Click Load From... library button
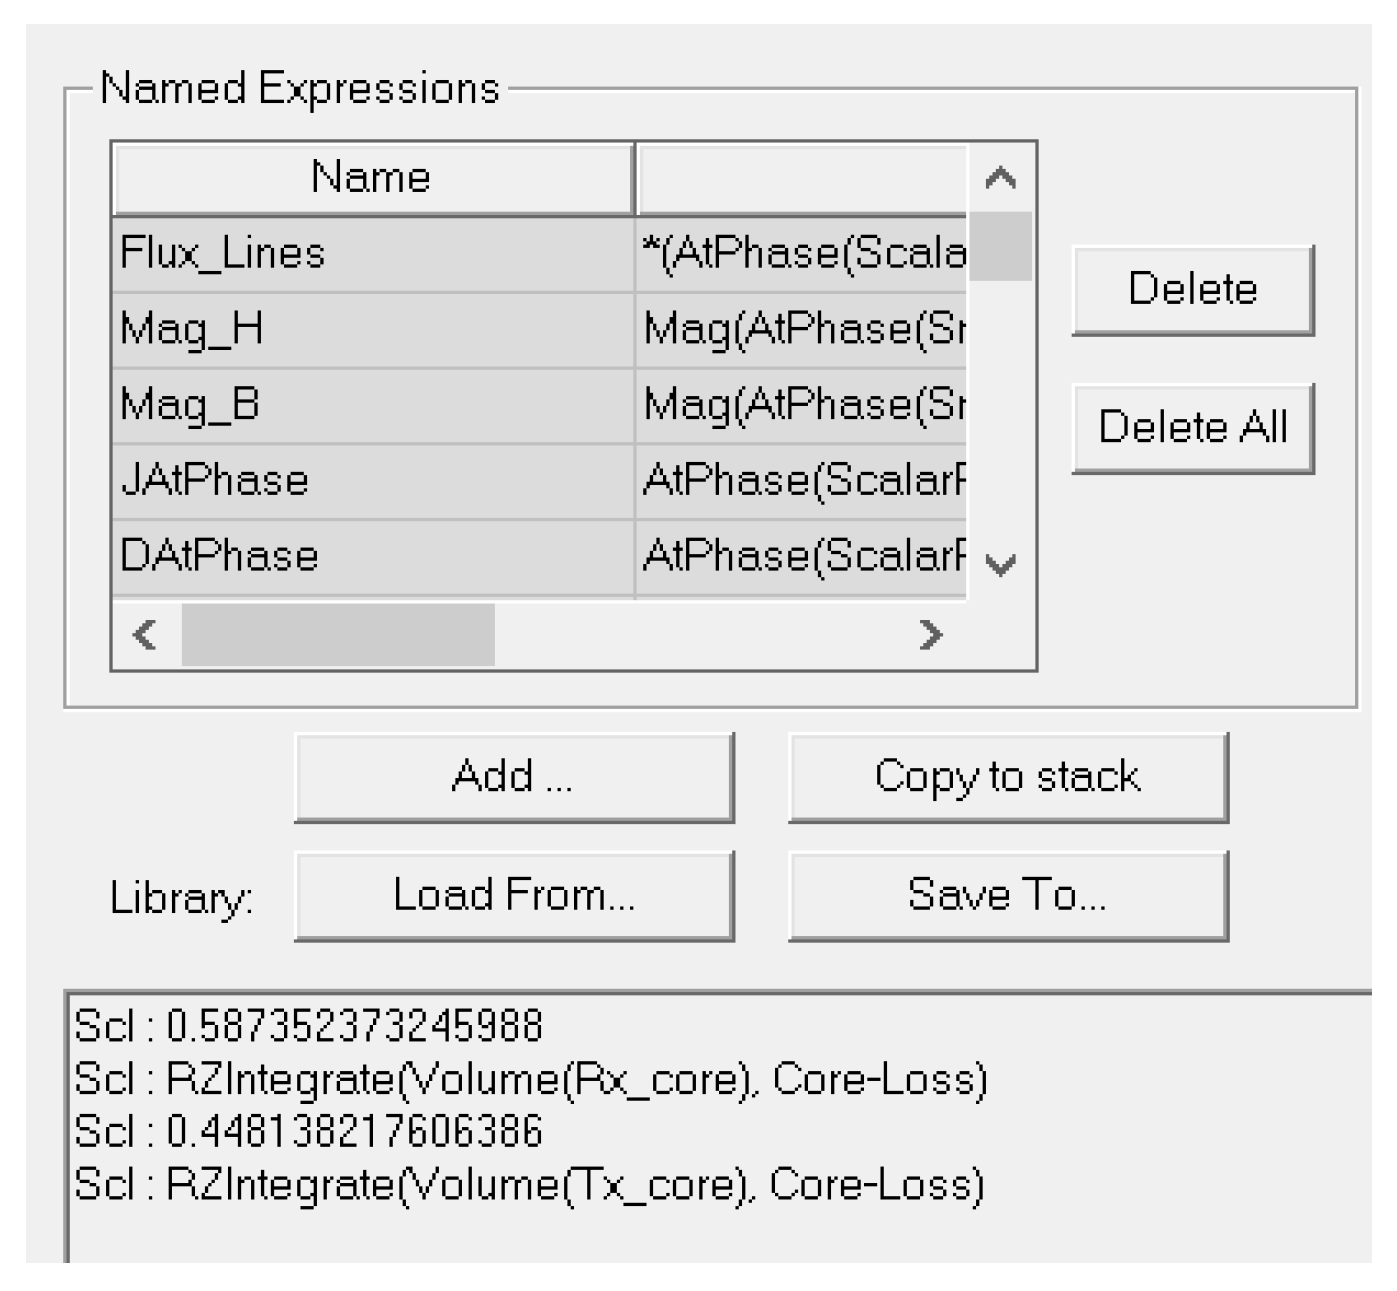 click(514, 895)
